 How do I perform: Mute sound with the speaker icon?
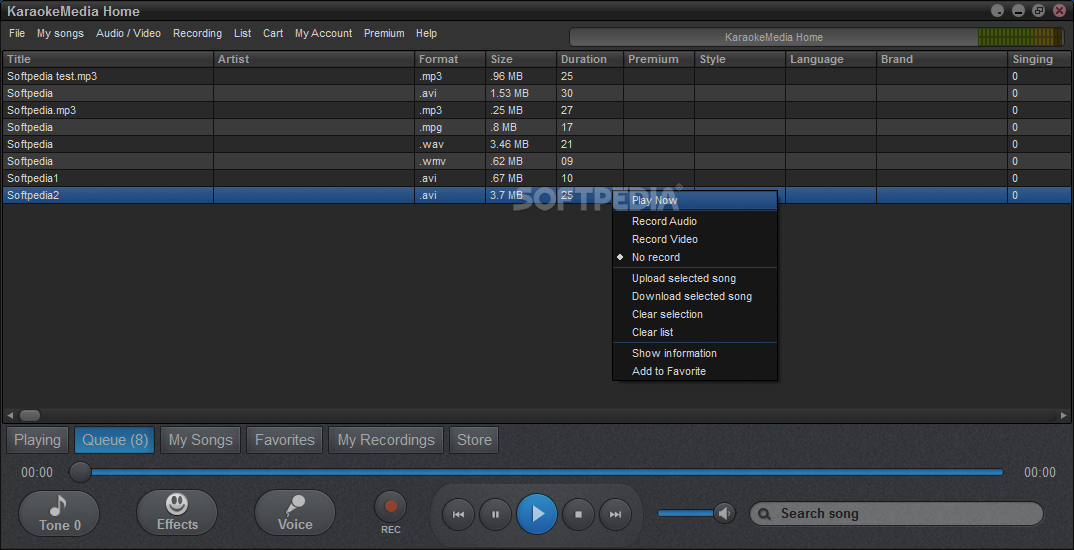[724, 512]
